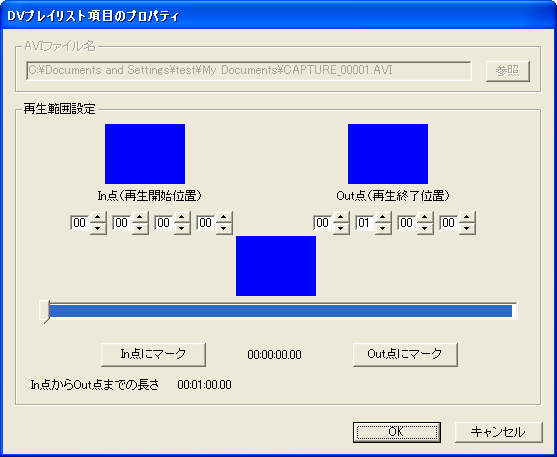Decrease the Out point frames spinner

(x=467, y=228)
